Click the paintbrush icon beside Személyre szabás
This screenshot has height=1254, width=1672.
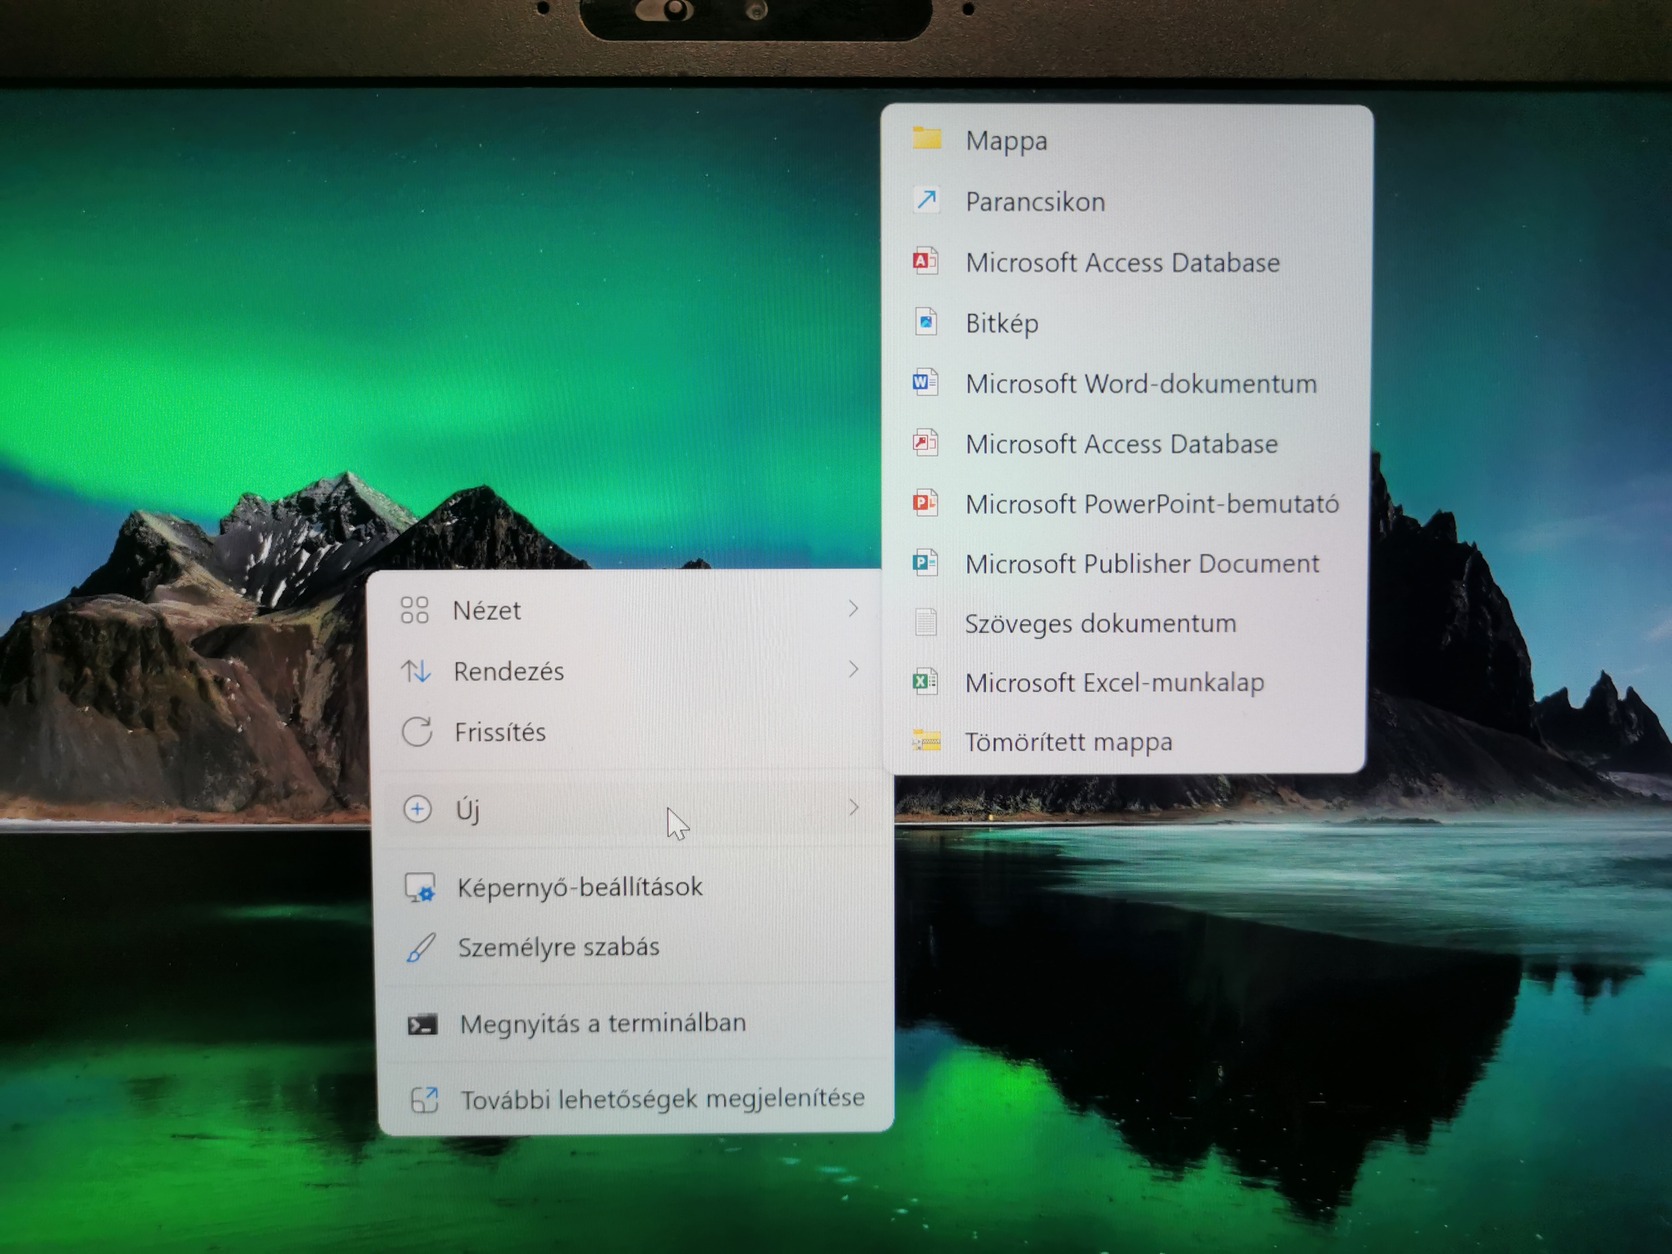(421, 947)
